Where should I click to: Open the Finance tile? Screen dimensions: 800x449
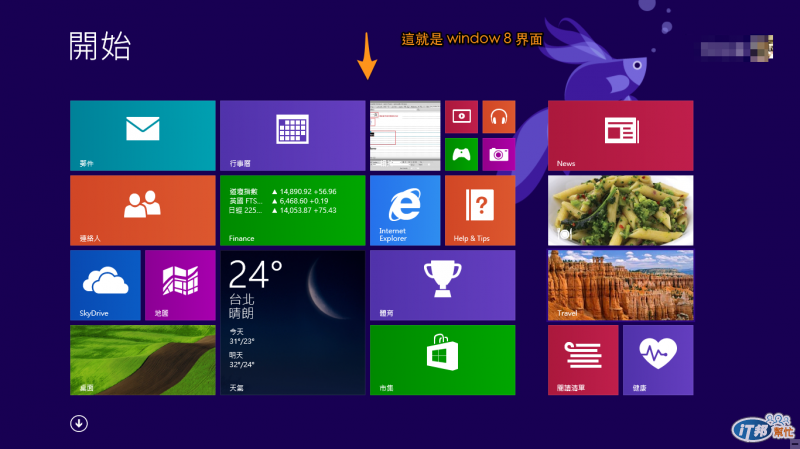(292, 210)
